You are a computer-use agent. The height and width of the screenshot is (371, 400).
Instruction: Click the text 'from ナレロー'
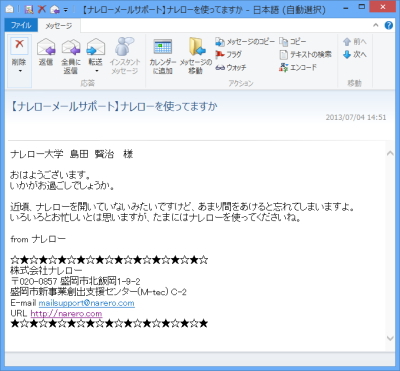(x=38, y=239)
